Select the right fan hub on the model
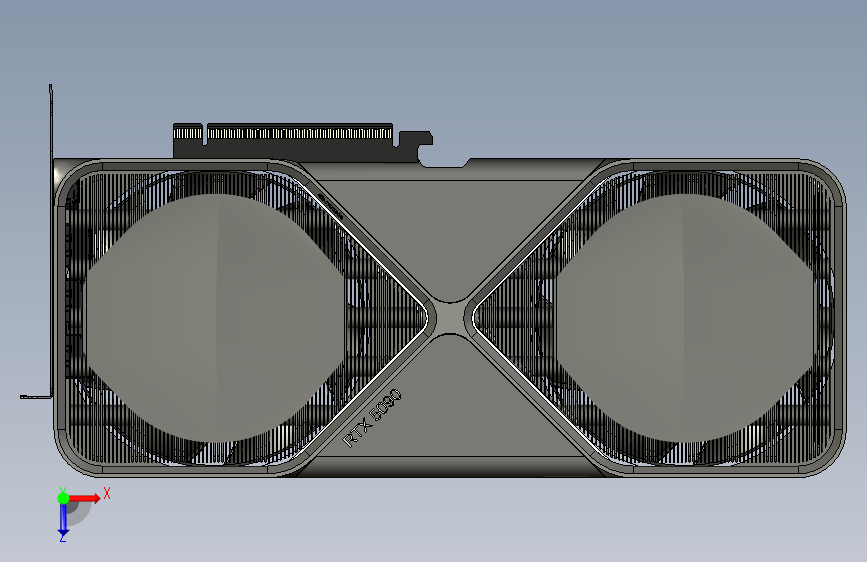Screen dimensions: 867x562 point(686,318)
